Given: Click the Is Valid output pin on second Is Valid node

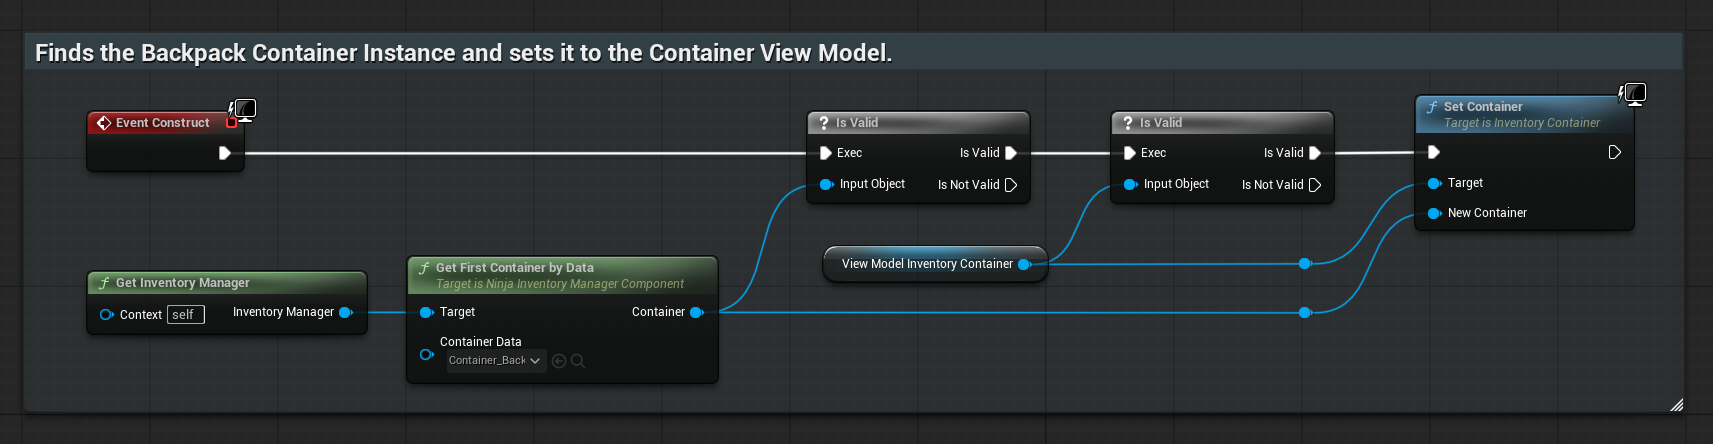Looking at the screenshot, I should (1315, 153).
